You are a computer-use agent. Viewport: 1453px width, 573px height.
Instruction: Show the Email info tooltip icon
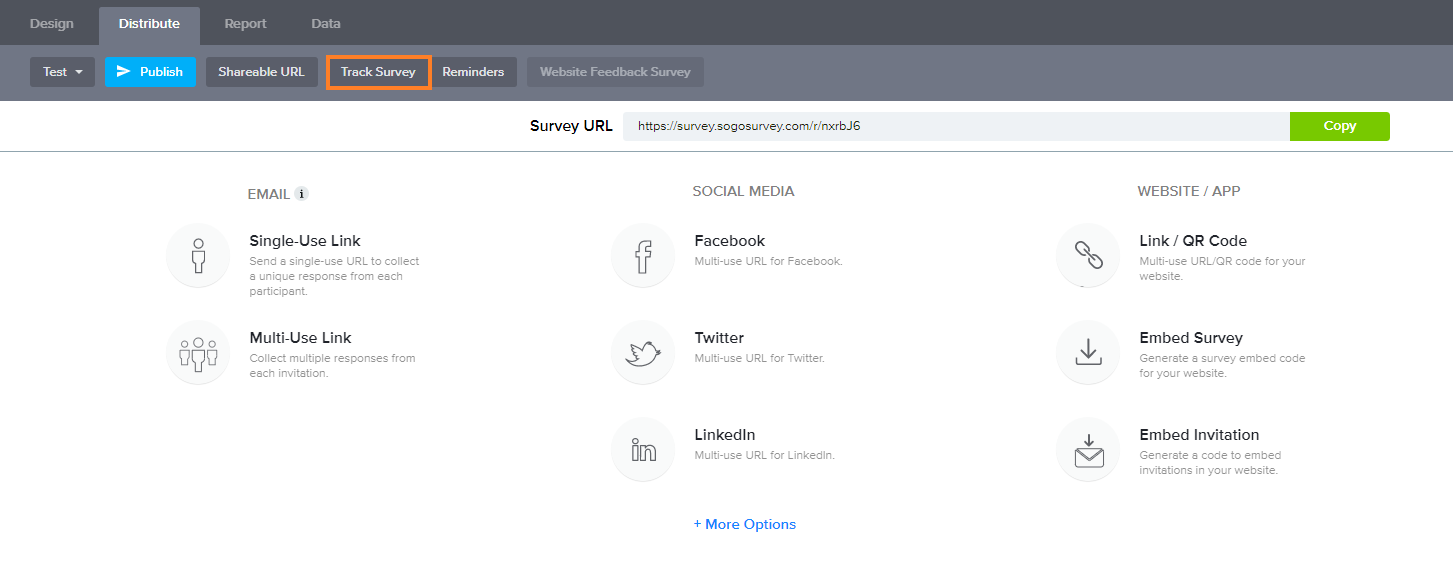tap(301, 194)
